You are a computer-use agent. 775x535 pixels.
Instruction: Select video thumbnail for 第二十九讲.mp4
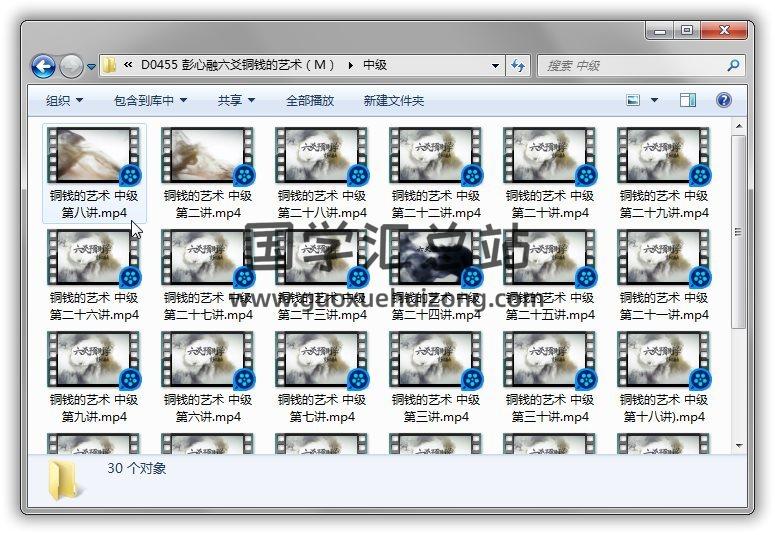664,155
